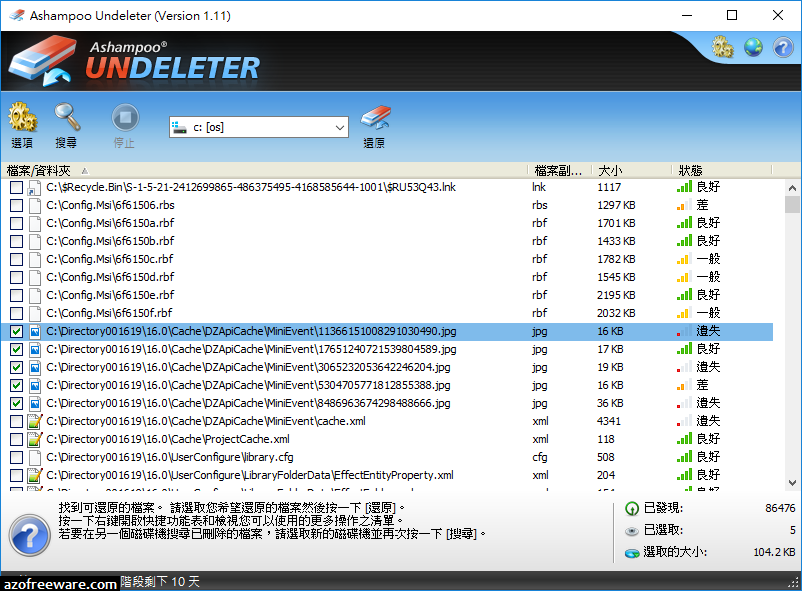Open language options via the globe icon

(752, 46)
